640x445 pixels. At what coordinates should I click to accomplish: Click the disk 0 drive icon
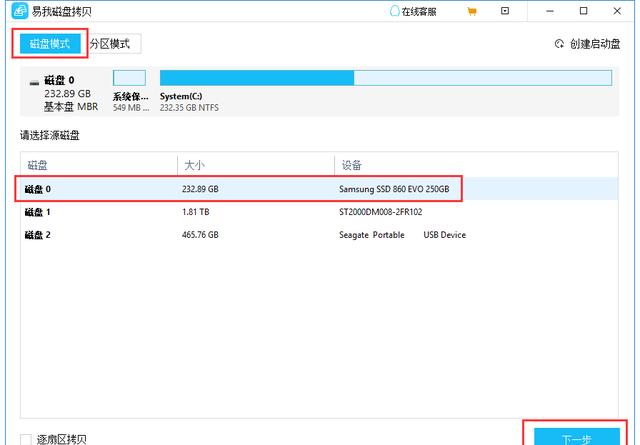[34, 80]
